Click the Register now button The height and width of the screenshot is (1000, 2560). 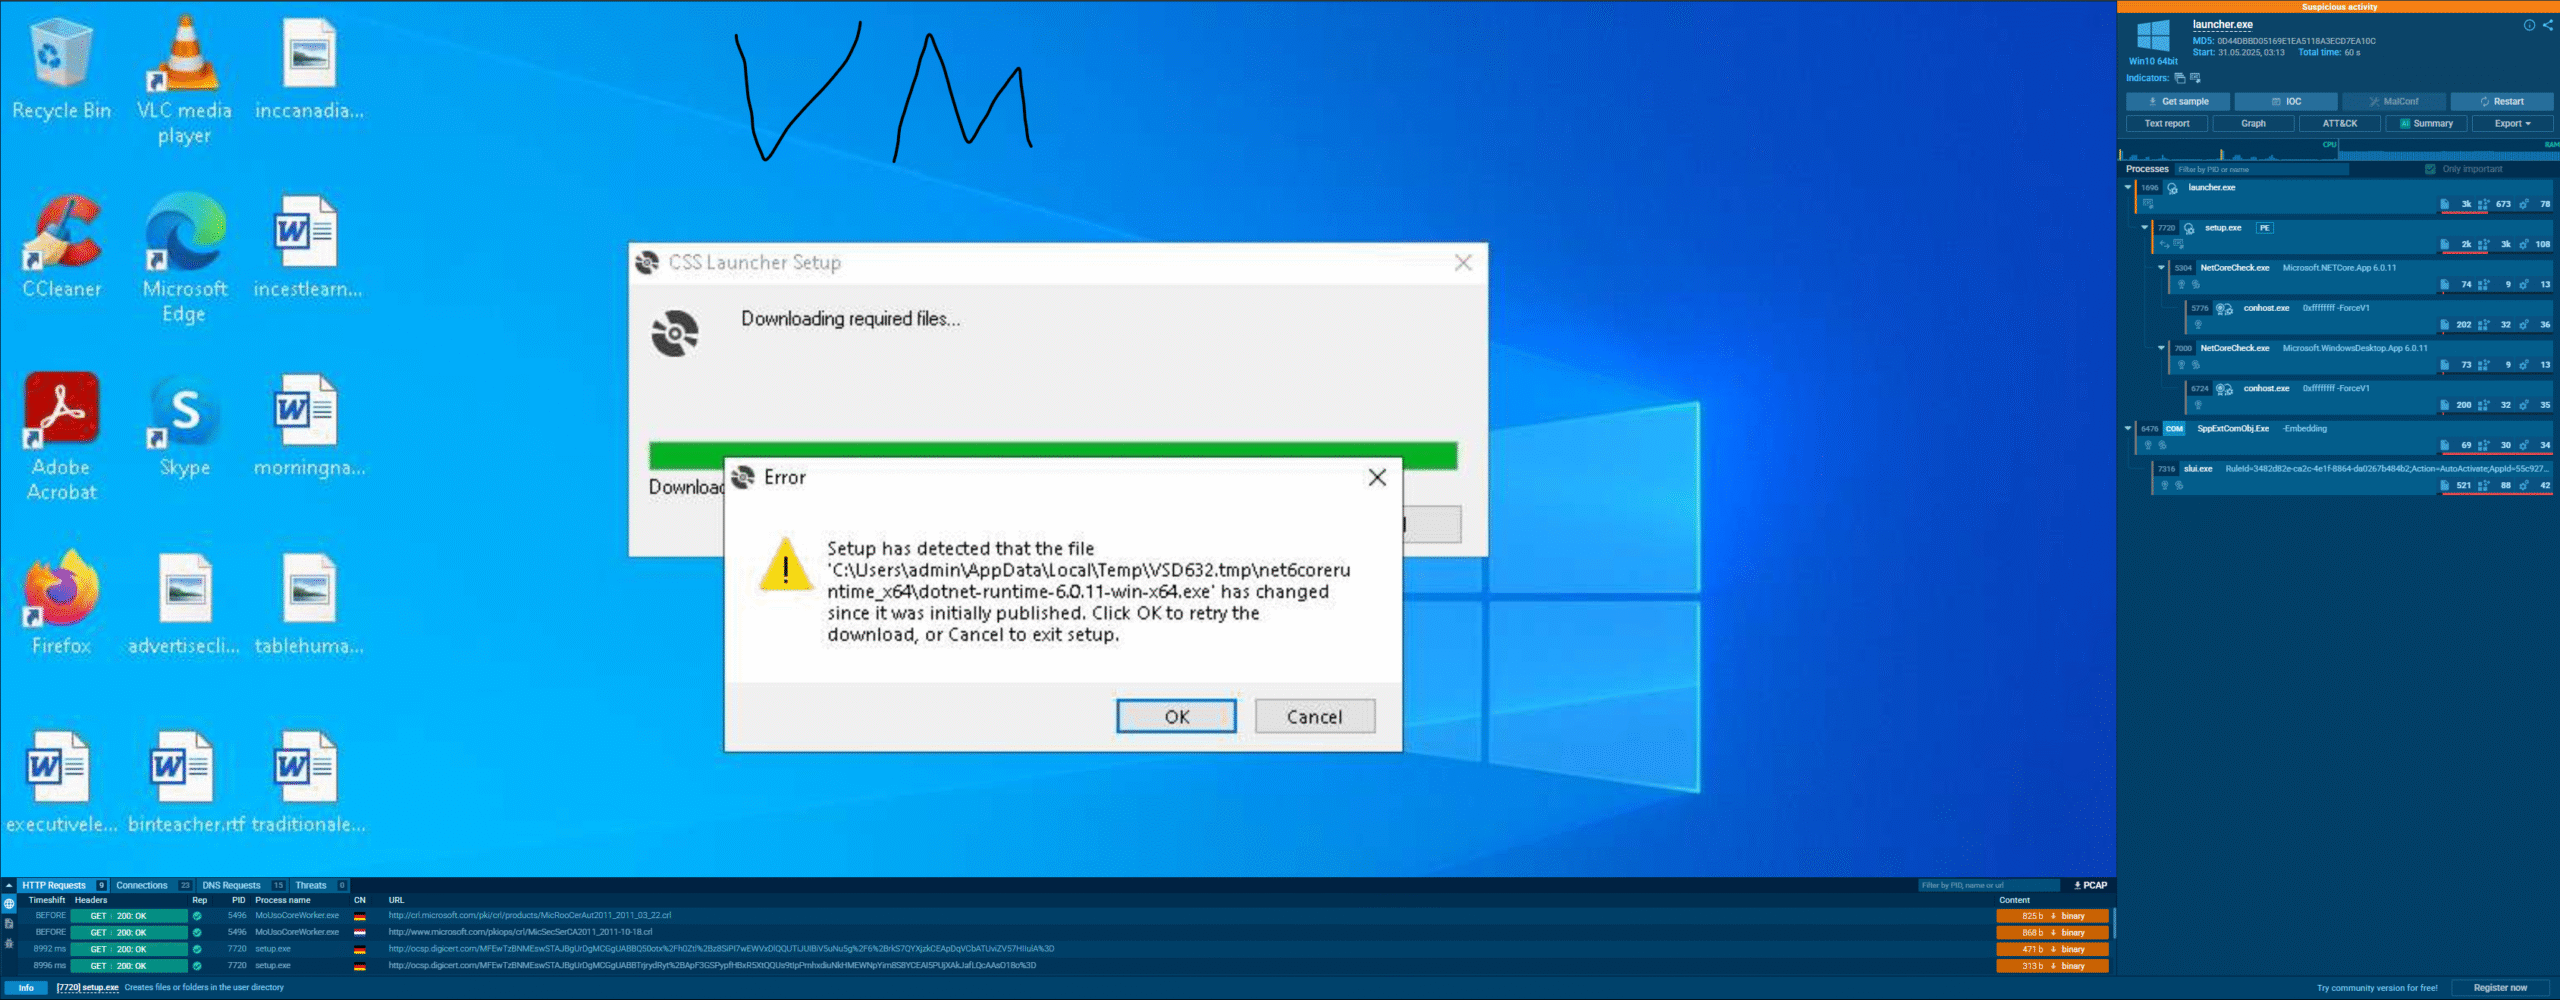coord(2500,988)
